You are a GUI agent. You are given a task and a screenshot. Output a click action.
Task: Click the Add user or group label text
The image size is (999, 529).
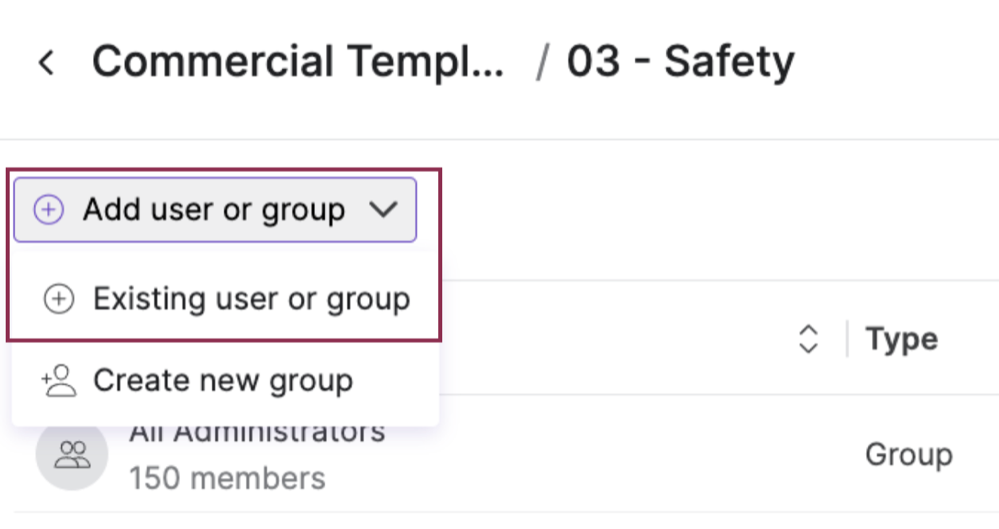click(214, 210)
